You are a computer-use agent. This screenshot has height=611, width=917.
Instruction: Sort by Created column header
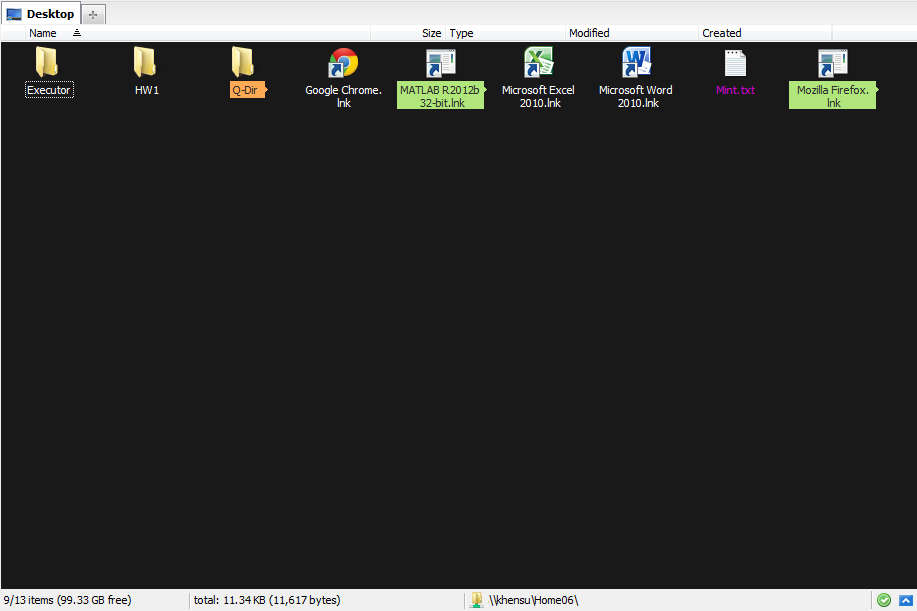click(x=722, y=33)
